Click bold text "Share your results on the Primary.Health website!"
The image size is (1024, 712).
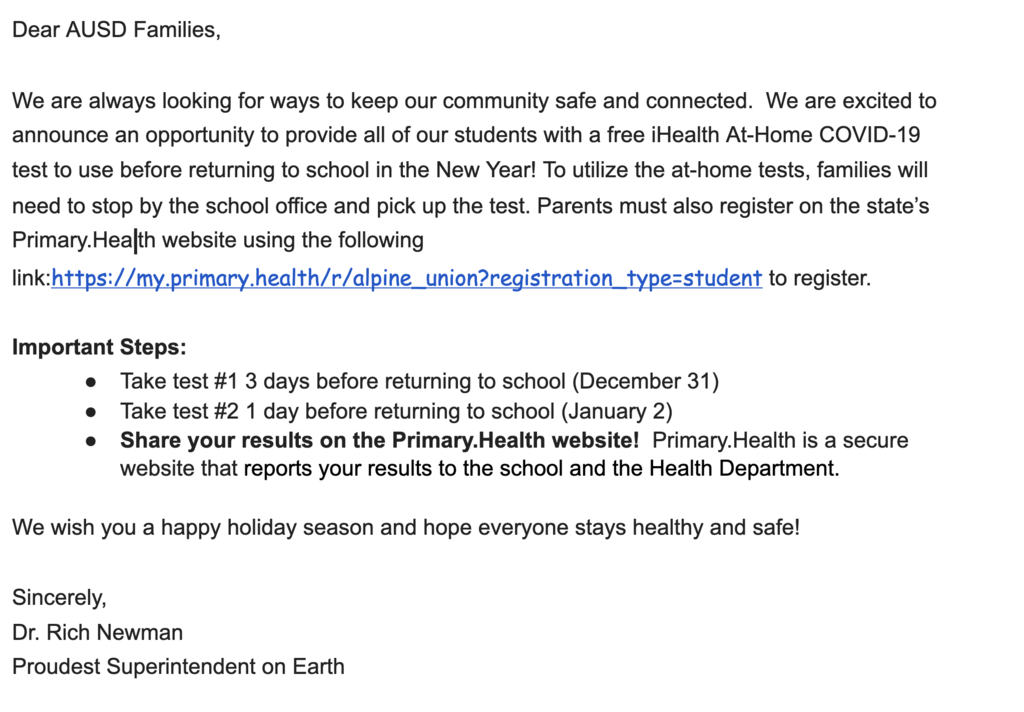379,440
